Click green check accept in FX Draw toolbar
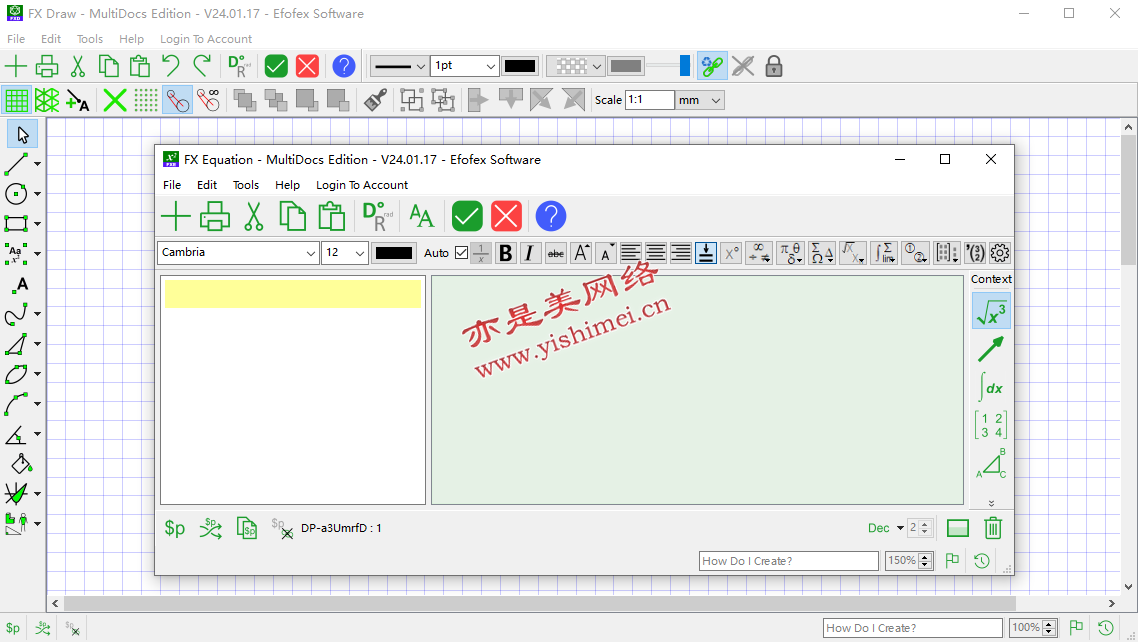The width and height of the screenshot is (1138, 642). click(276, 66)
